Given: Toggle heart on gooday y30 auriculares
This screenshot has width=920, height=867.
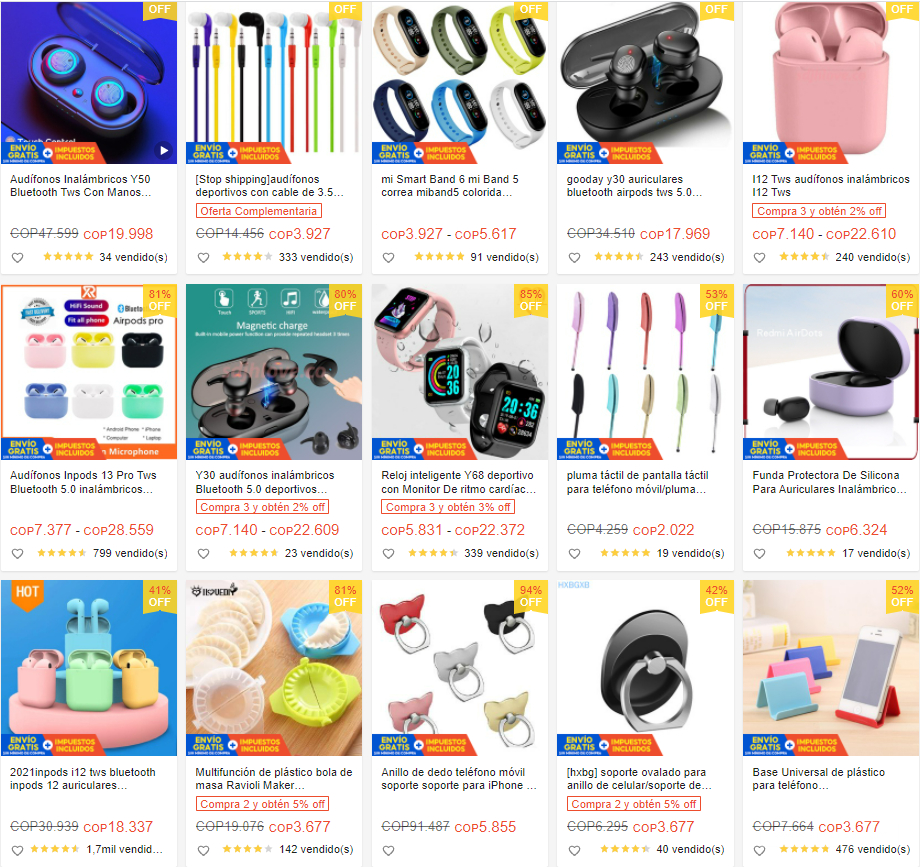Looking at the screenshot, I should 574,258.
